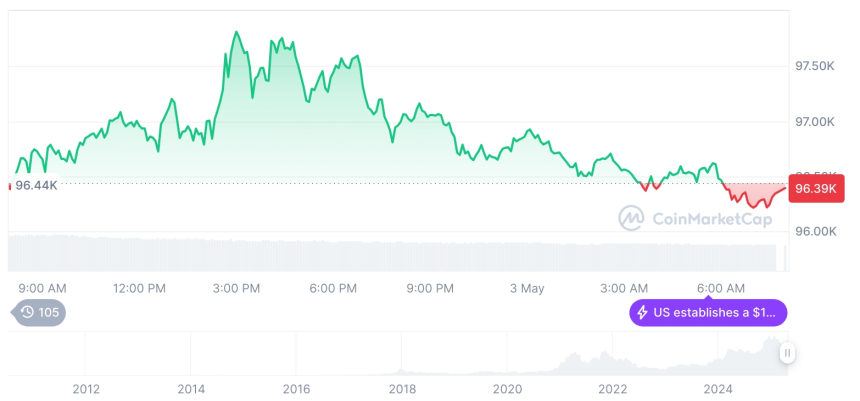Click the 2016 year on overview timeline
860x401 pixels.
296,388
